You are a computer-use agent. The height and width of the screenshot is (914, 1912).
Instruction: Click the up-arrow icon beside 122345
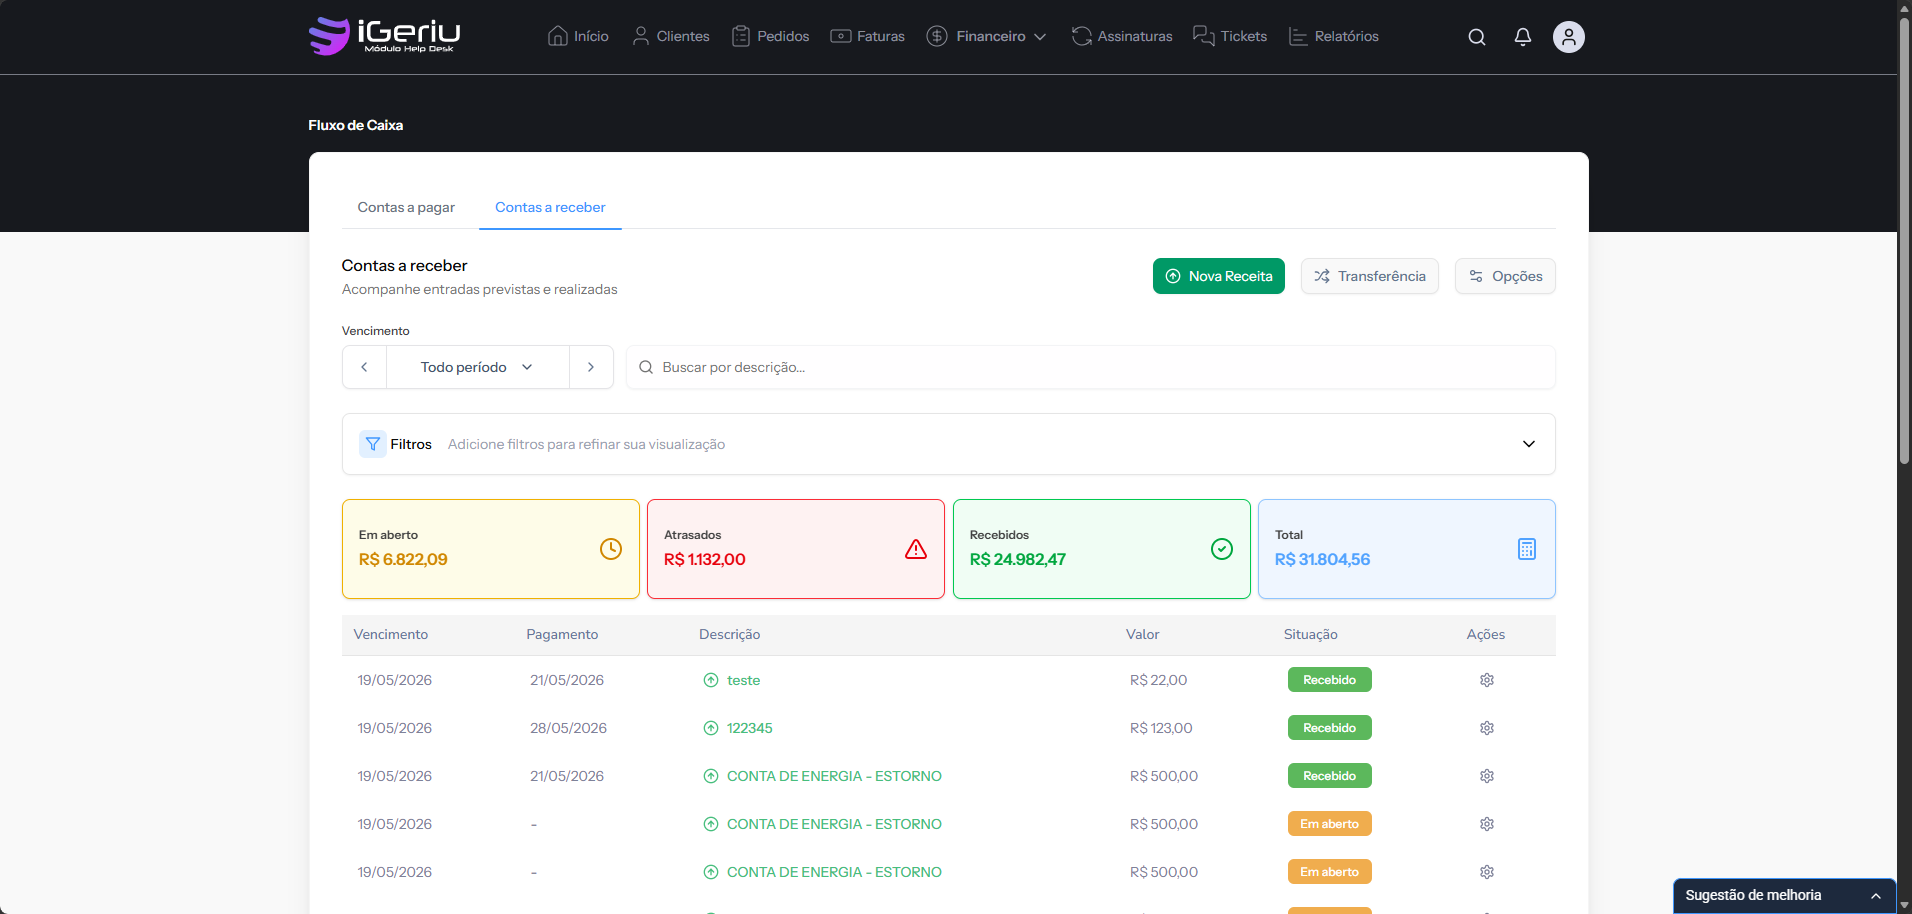(x=711, y=728)
